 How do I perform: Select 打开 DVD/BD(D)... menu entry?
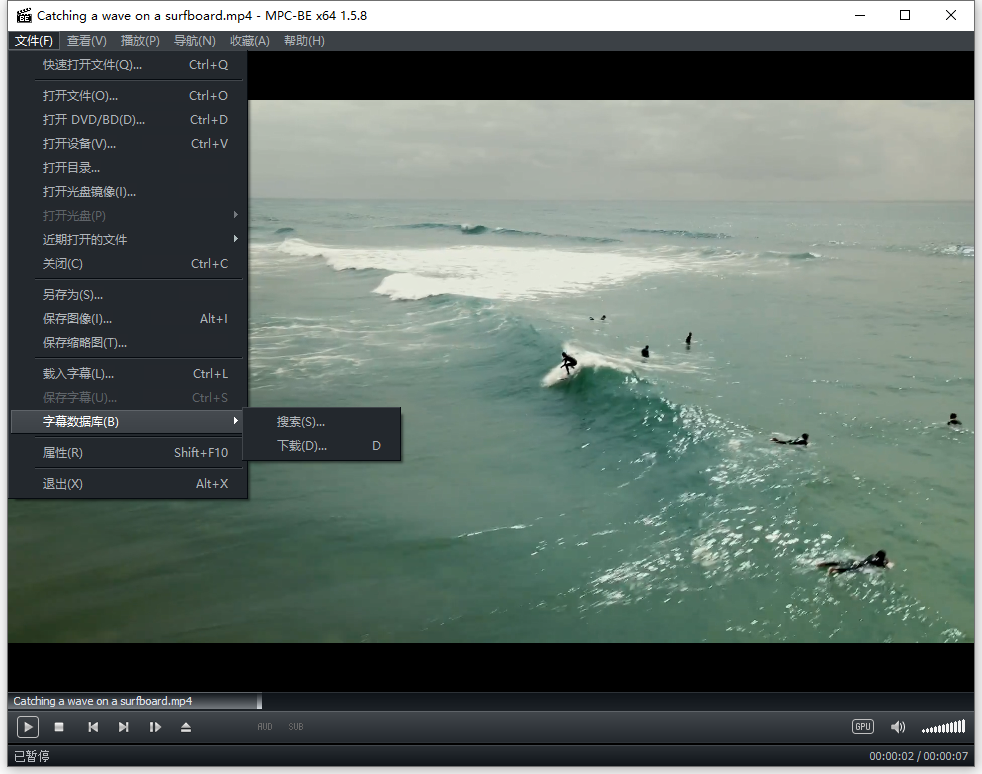coord(128,120)
